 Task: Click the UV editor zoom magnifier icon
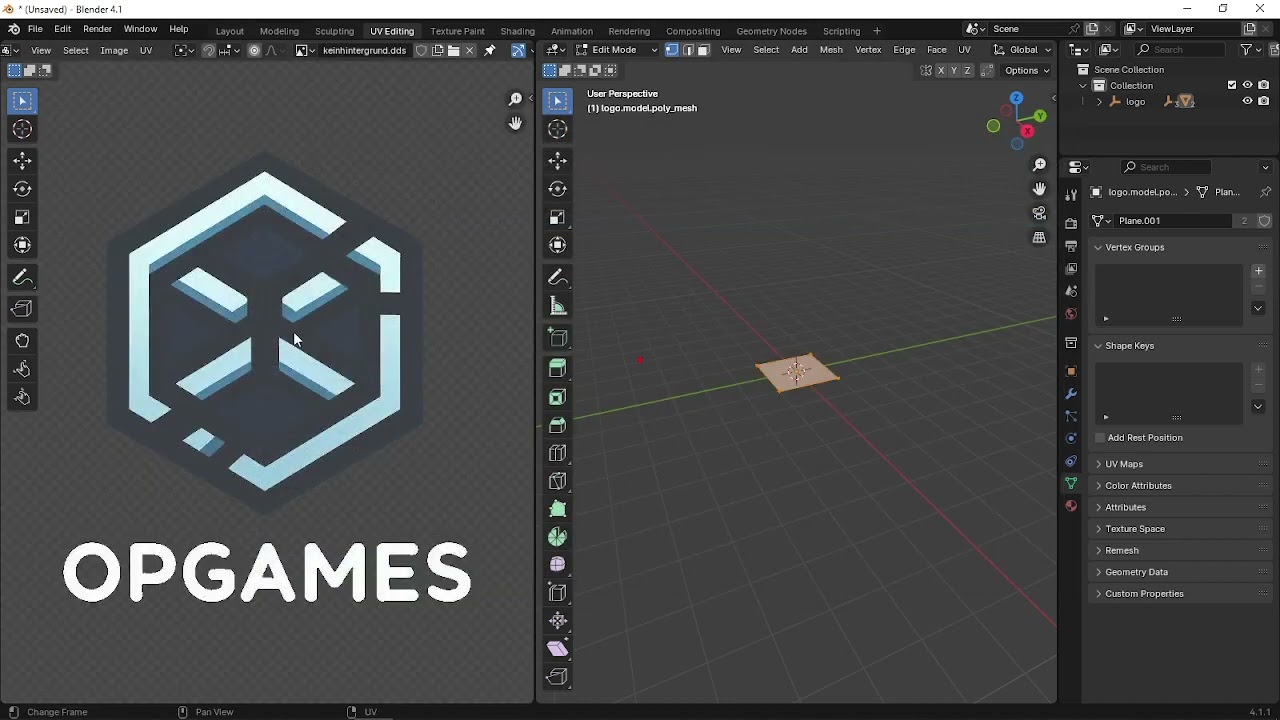pyautogui.click(x=515, y=99)
